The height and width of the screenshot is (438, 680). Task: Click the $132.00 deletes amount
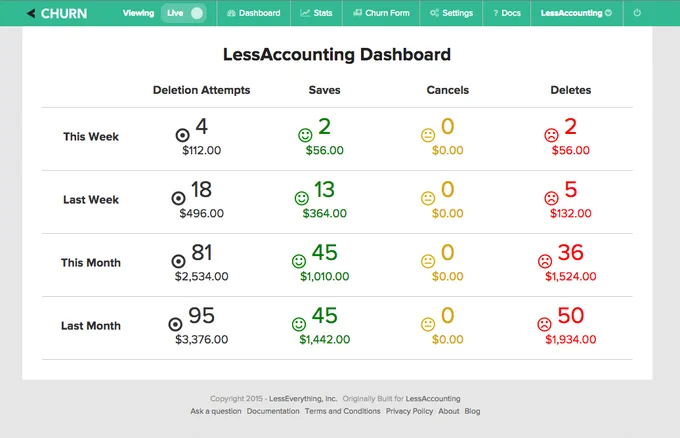pos(571,213)
